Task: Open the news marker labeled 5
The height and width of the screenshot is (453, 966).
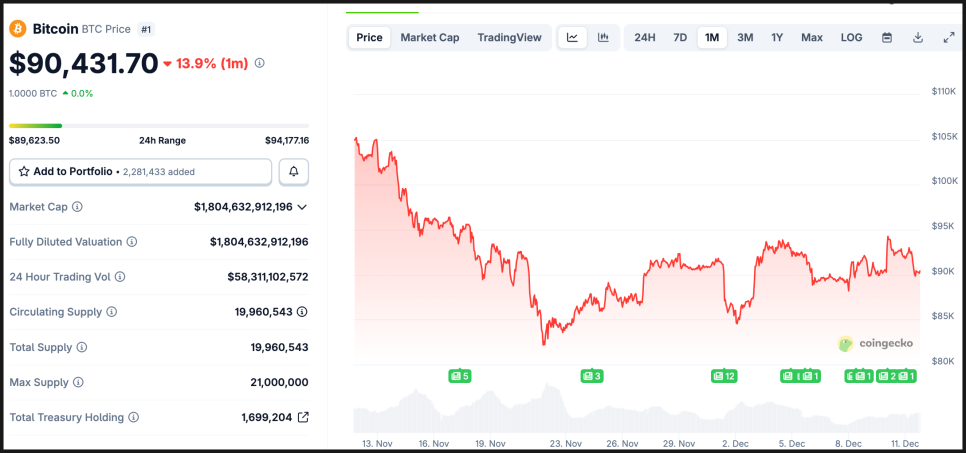Action: pyautogui.click(x=459, y=376)
